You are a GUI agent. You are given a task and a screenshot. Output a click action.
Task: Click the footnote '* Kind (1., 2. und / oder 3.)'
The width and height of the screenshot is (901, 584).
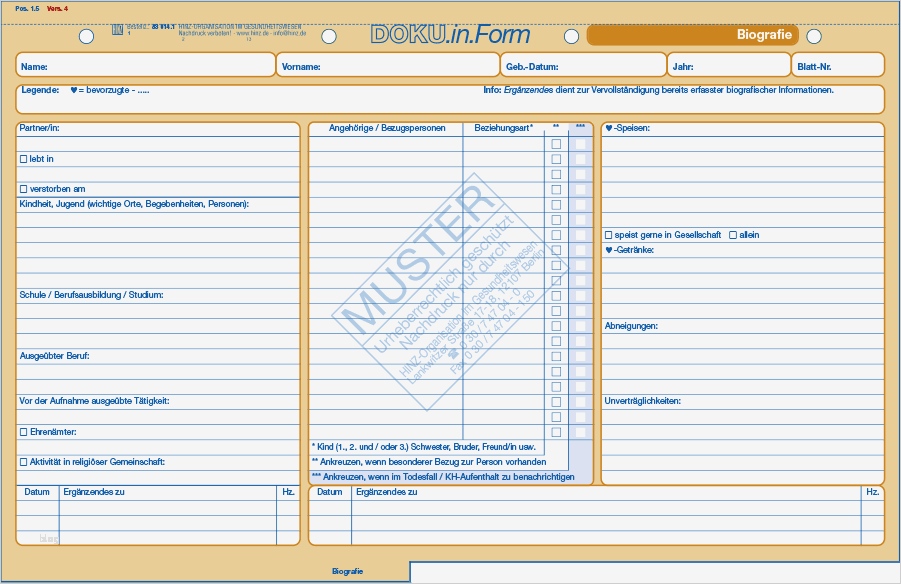pos(423,447)
